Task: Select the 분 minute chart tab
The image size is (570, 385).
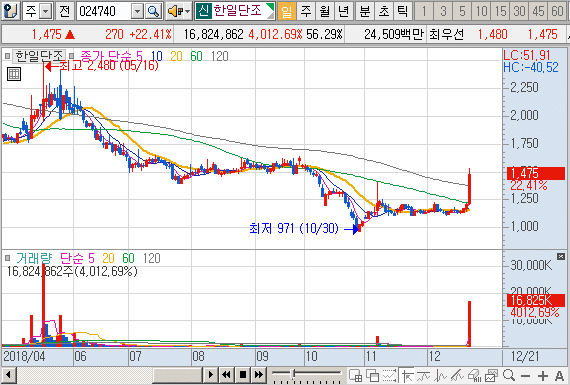Action: coord(364,11)
